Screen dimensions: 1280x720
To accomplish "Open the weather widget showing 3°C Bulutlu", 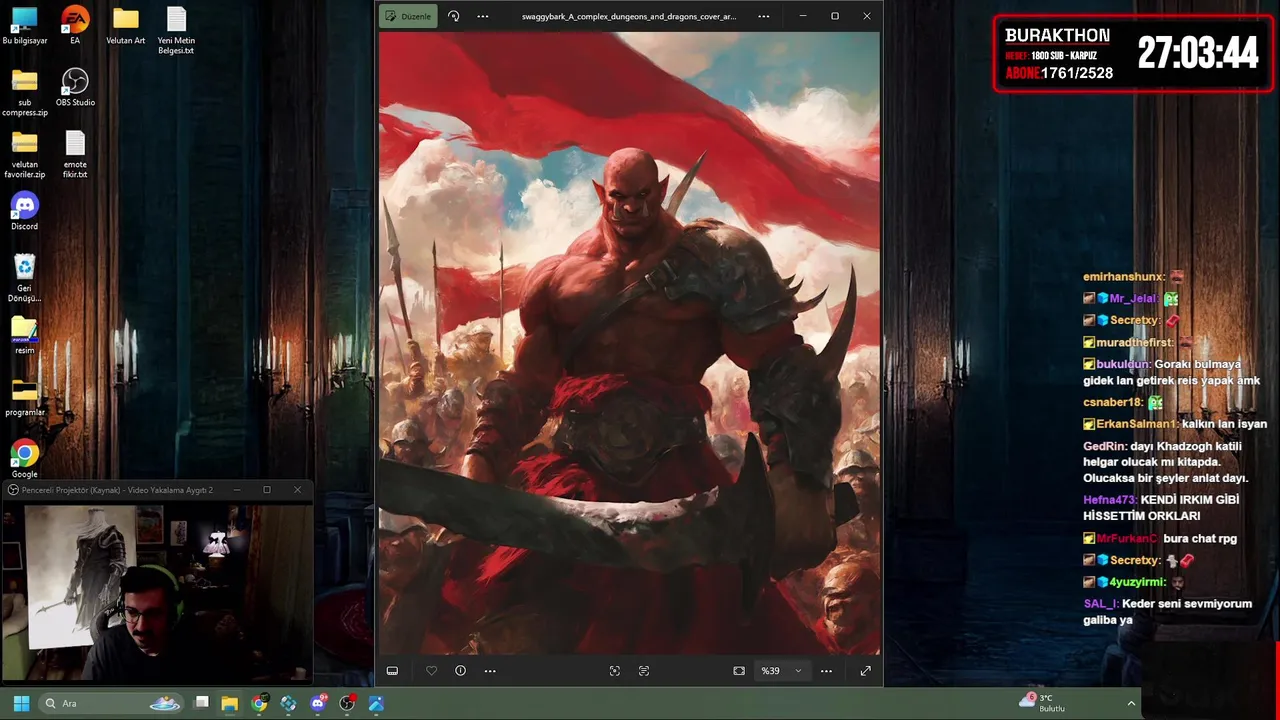I will pos(1043,703).
